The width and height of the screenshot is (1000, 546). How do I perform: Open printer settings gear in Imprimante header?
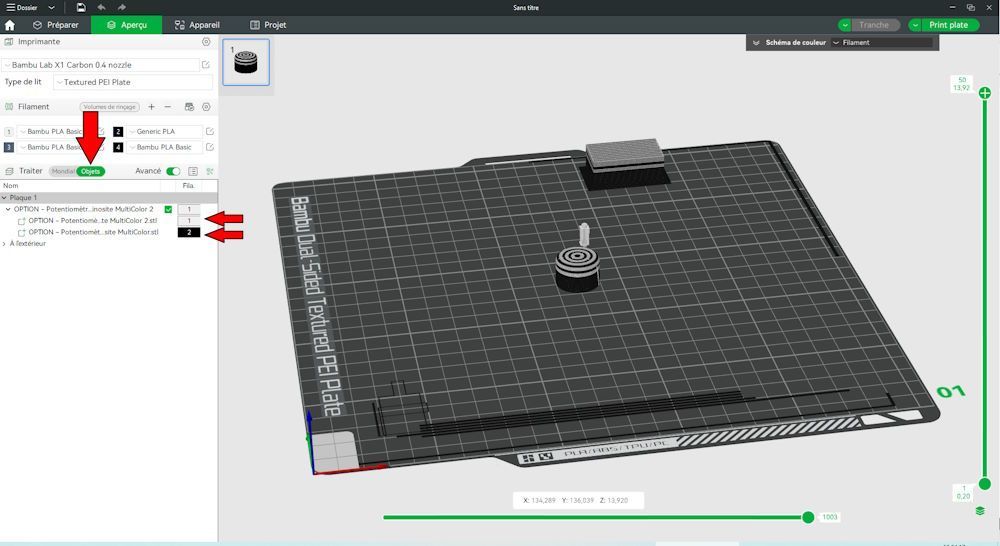(x=206, y=41)
